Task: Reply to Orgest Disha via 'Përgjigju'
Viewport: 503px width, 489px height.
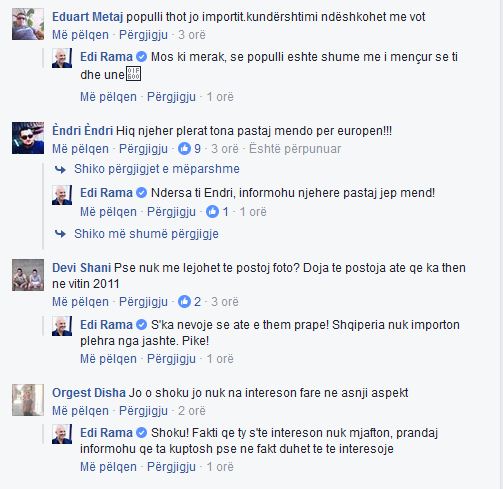Action: [x=143, y=411]
